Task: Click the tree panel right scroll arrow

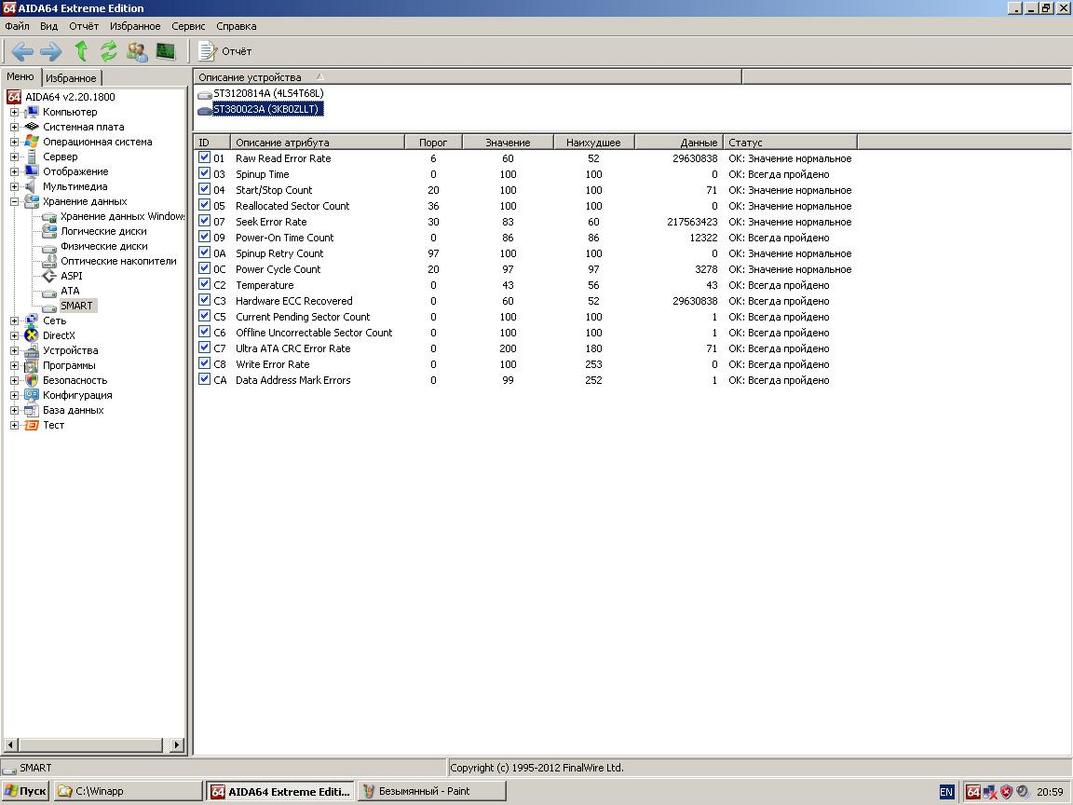Action: pos(177,745)
